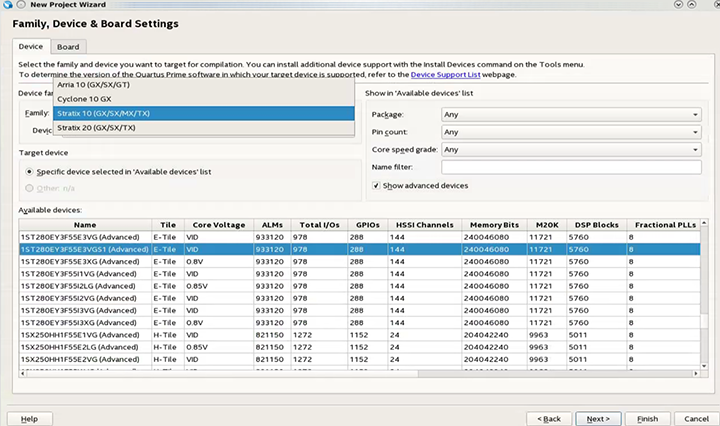Click the right arrow of horizontal scrollbar
This screenshot has height=426, width=720.
(696, 374)
